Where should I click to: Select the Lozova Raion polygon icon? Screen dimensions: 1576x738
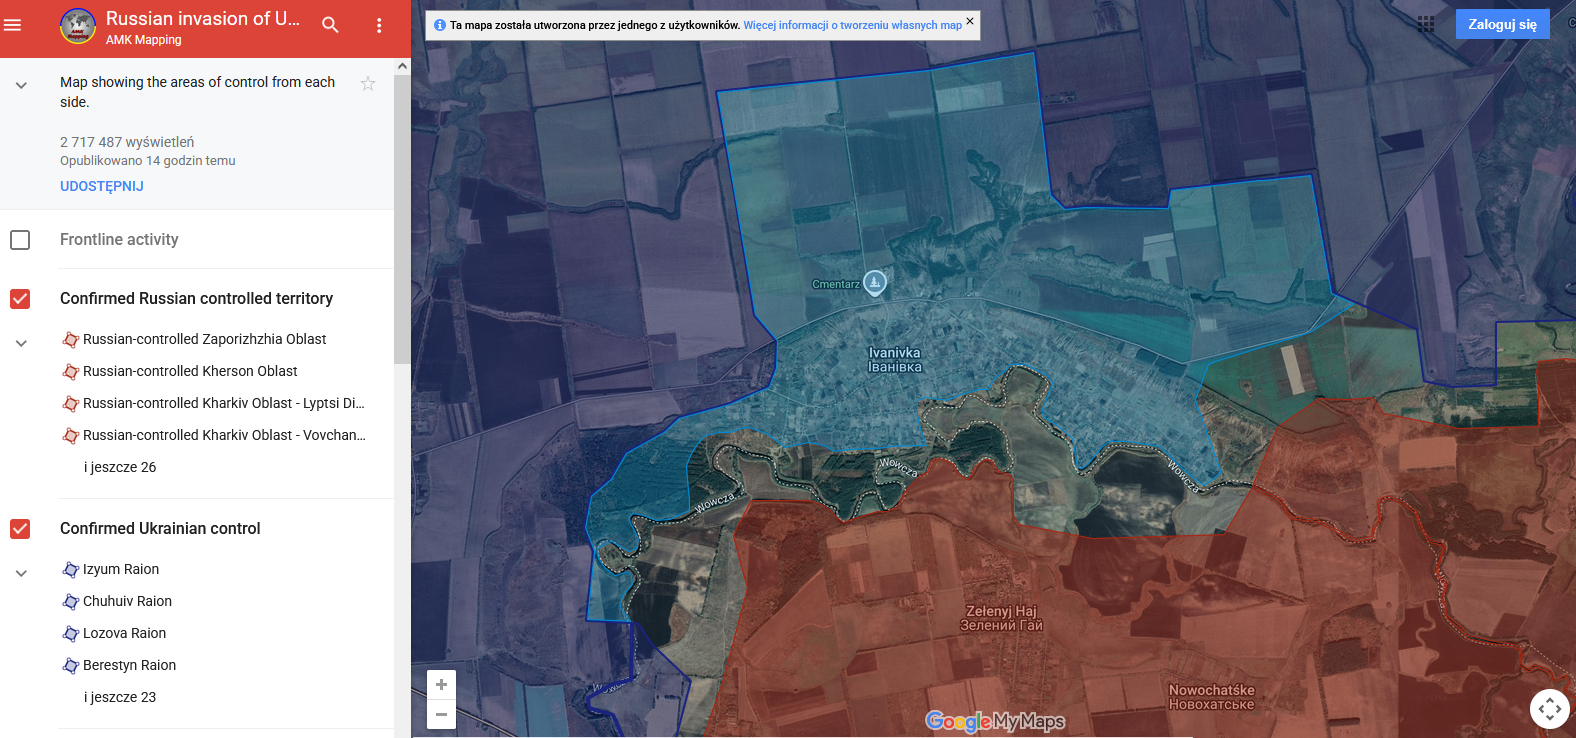tap(71, 634)
